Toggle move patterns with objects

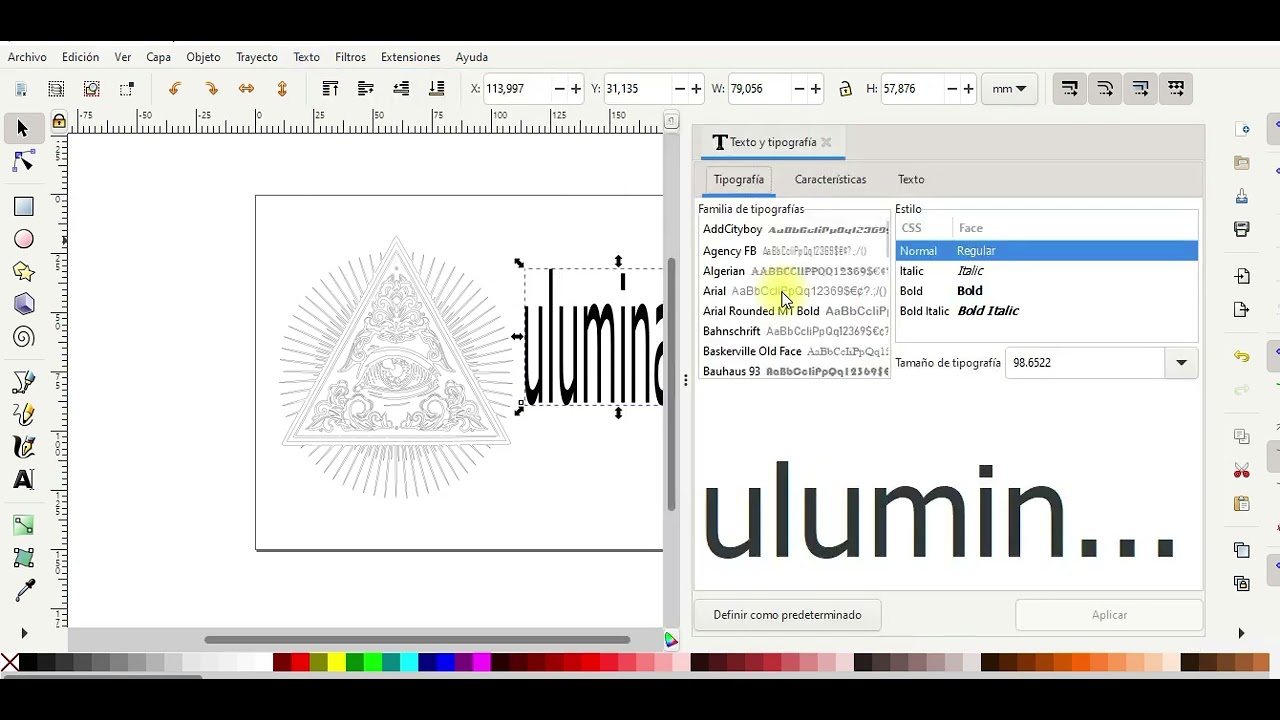(x=1176, y=89)
